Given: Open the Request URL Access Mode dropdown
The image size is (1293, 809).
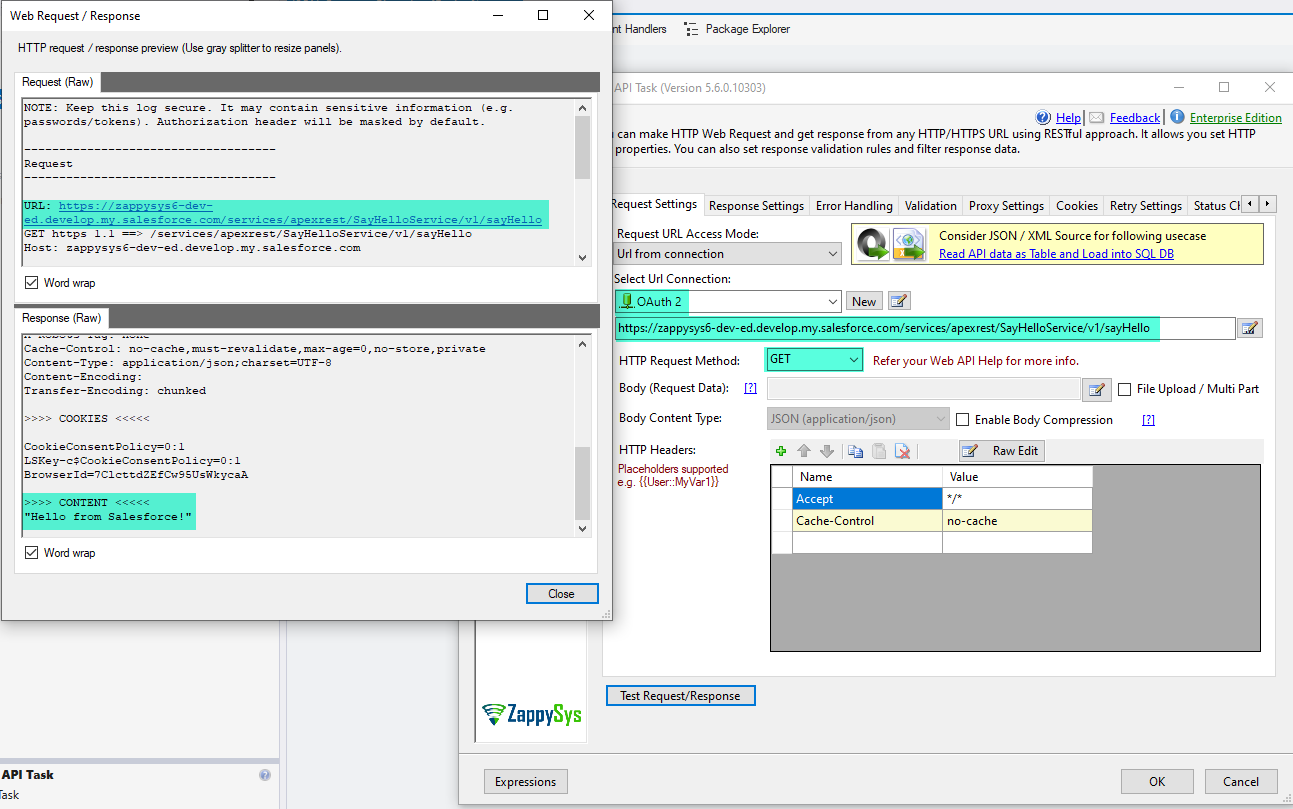Looking at the screenshot, I should (x=728, y=254).
